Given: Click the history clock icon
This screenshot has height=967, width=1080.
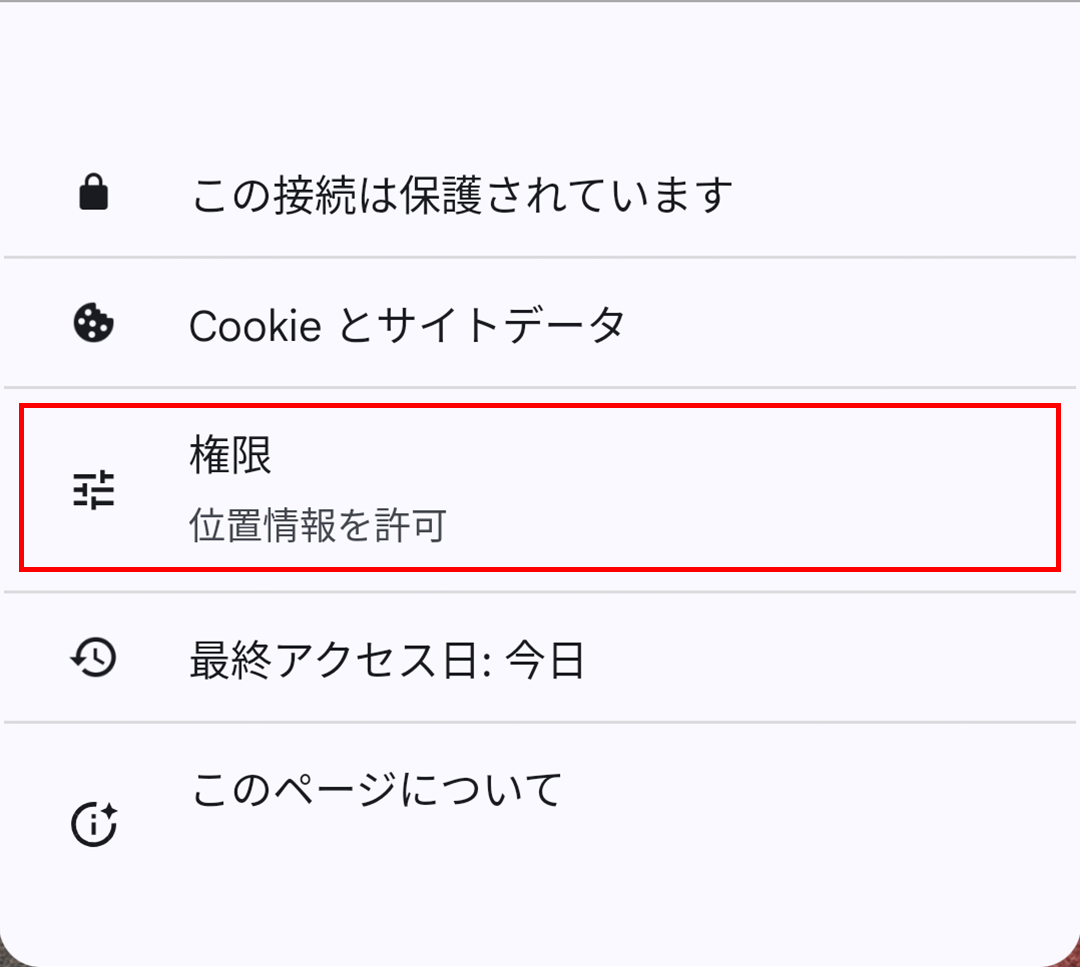Looking at the screenshot, I should coord(94,657).
